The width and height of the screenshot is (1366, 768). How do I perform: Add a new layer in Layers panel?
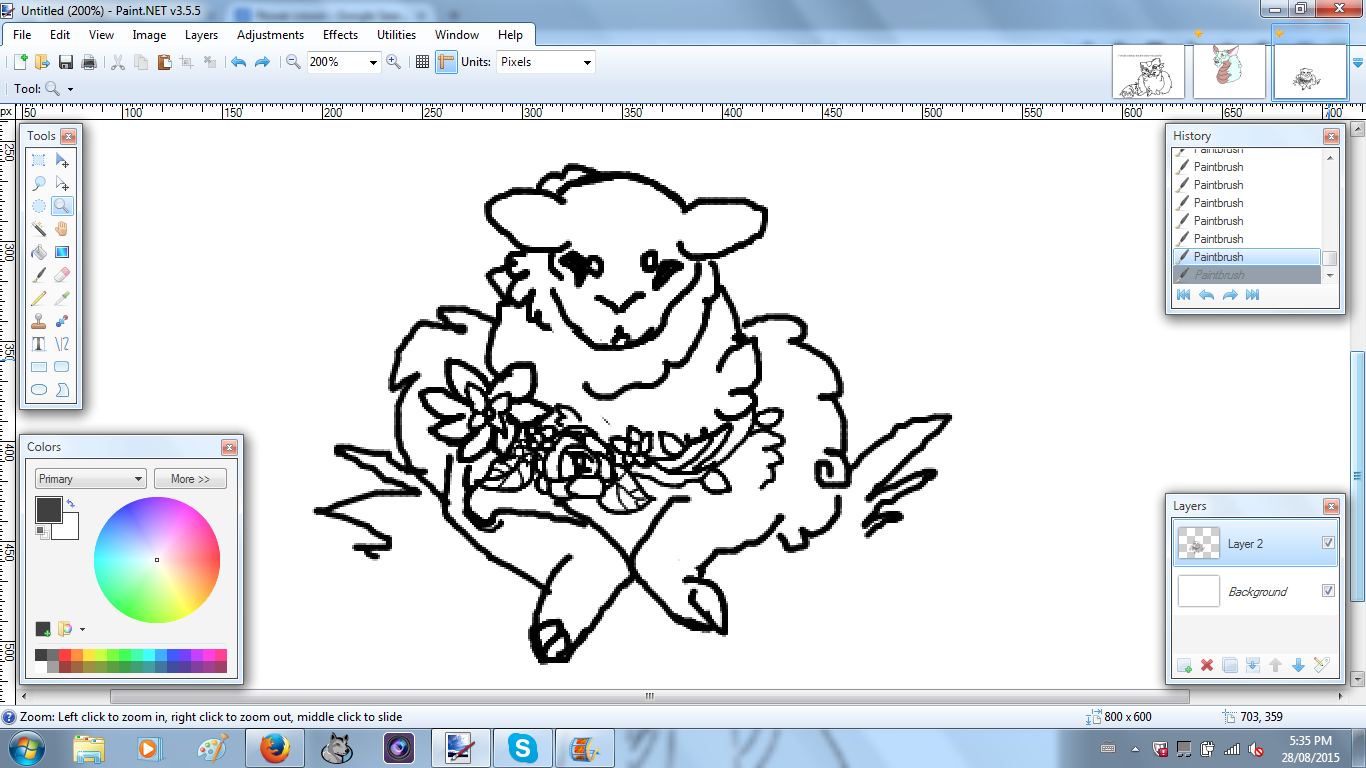[x=1185, y=665]
